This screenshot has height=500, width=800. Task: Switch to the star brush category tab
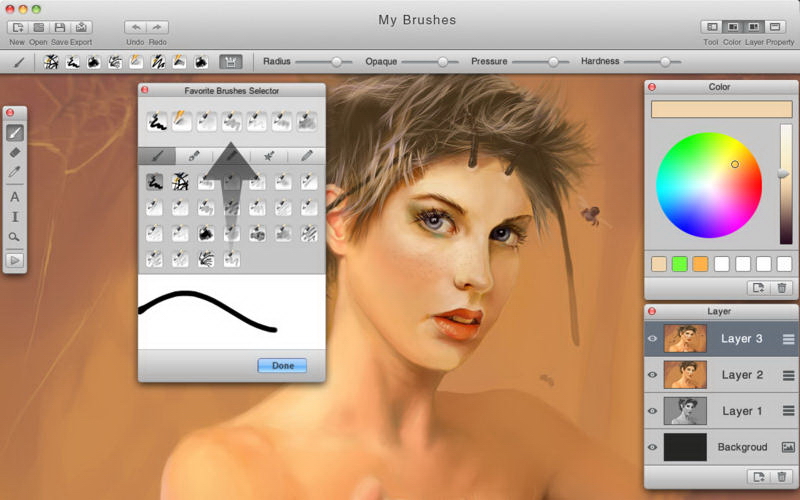(x=269, y=156)
